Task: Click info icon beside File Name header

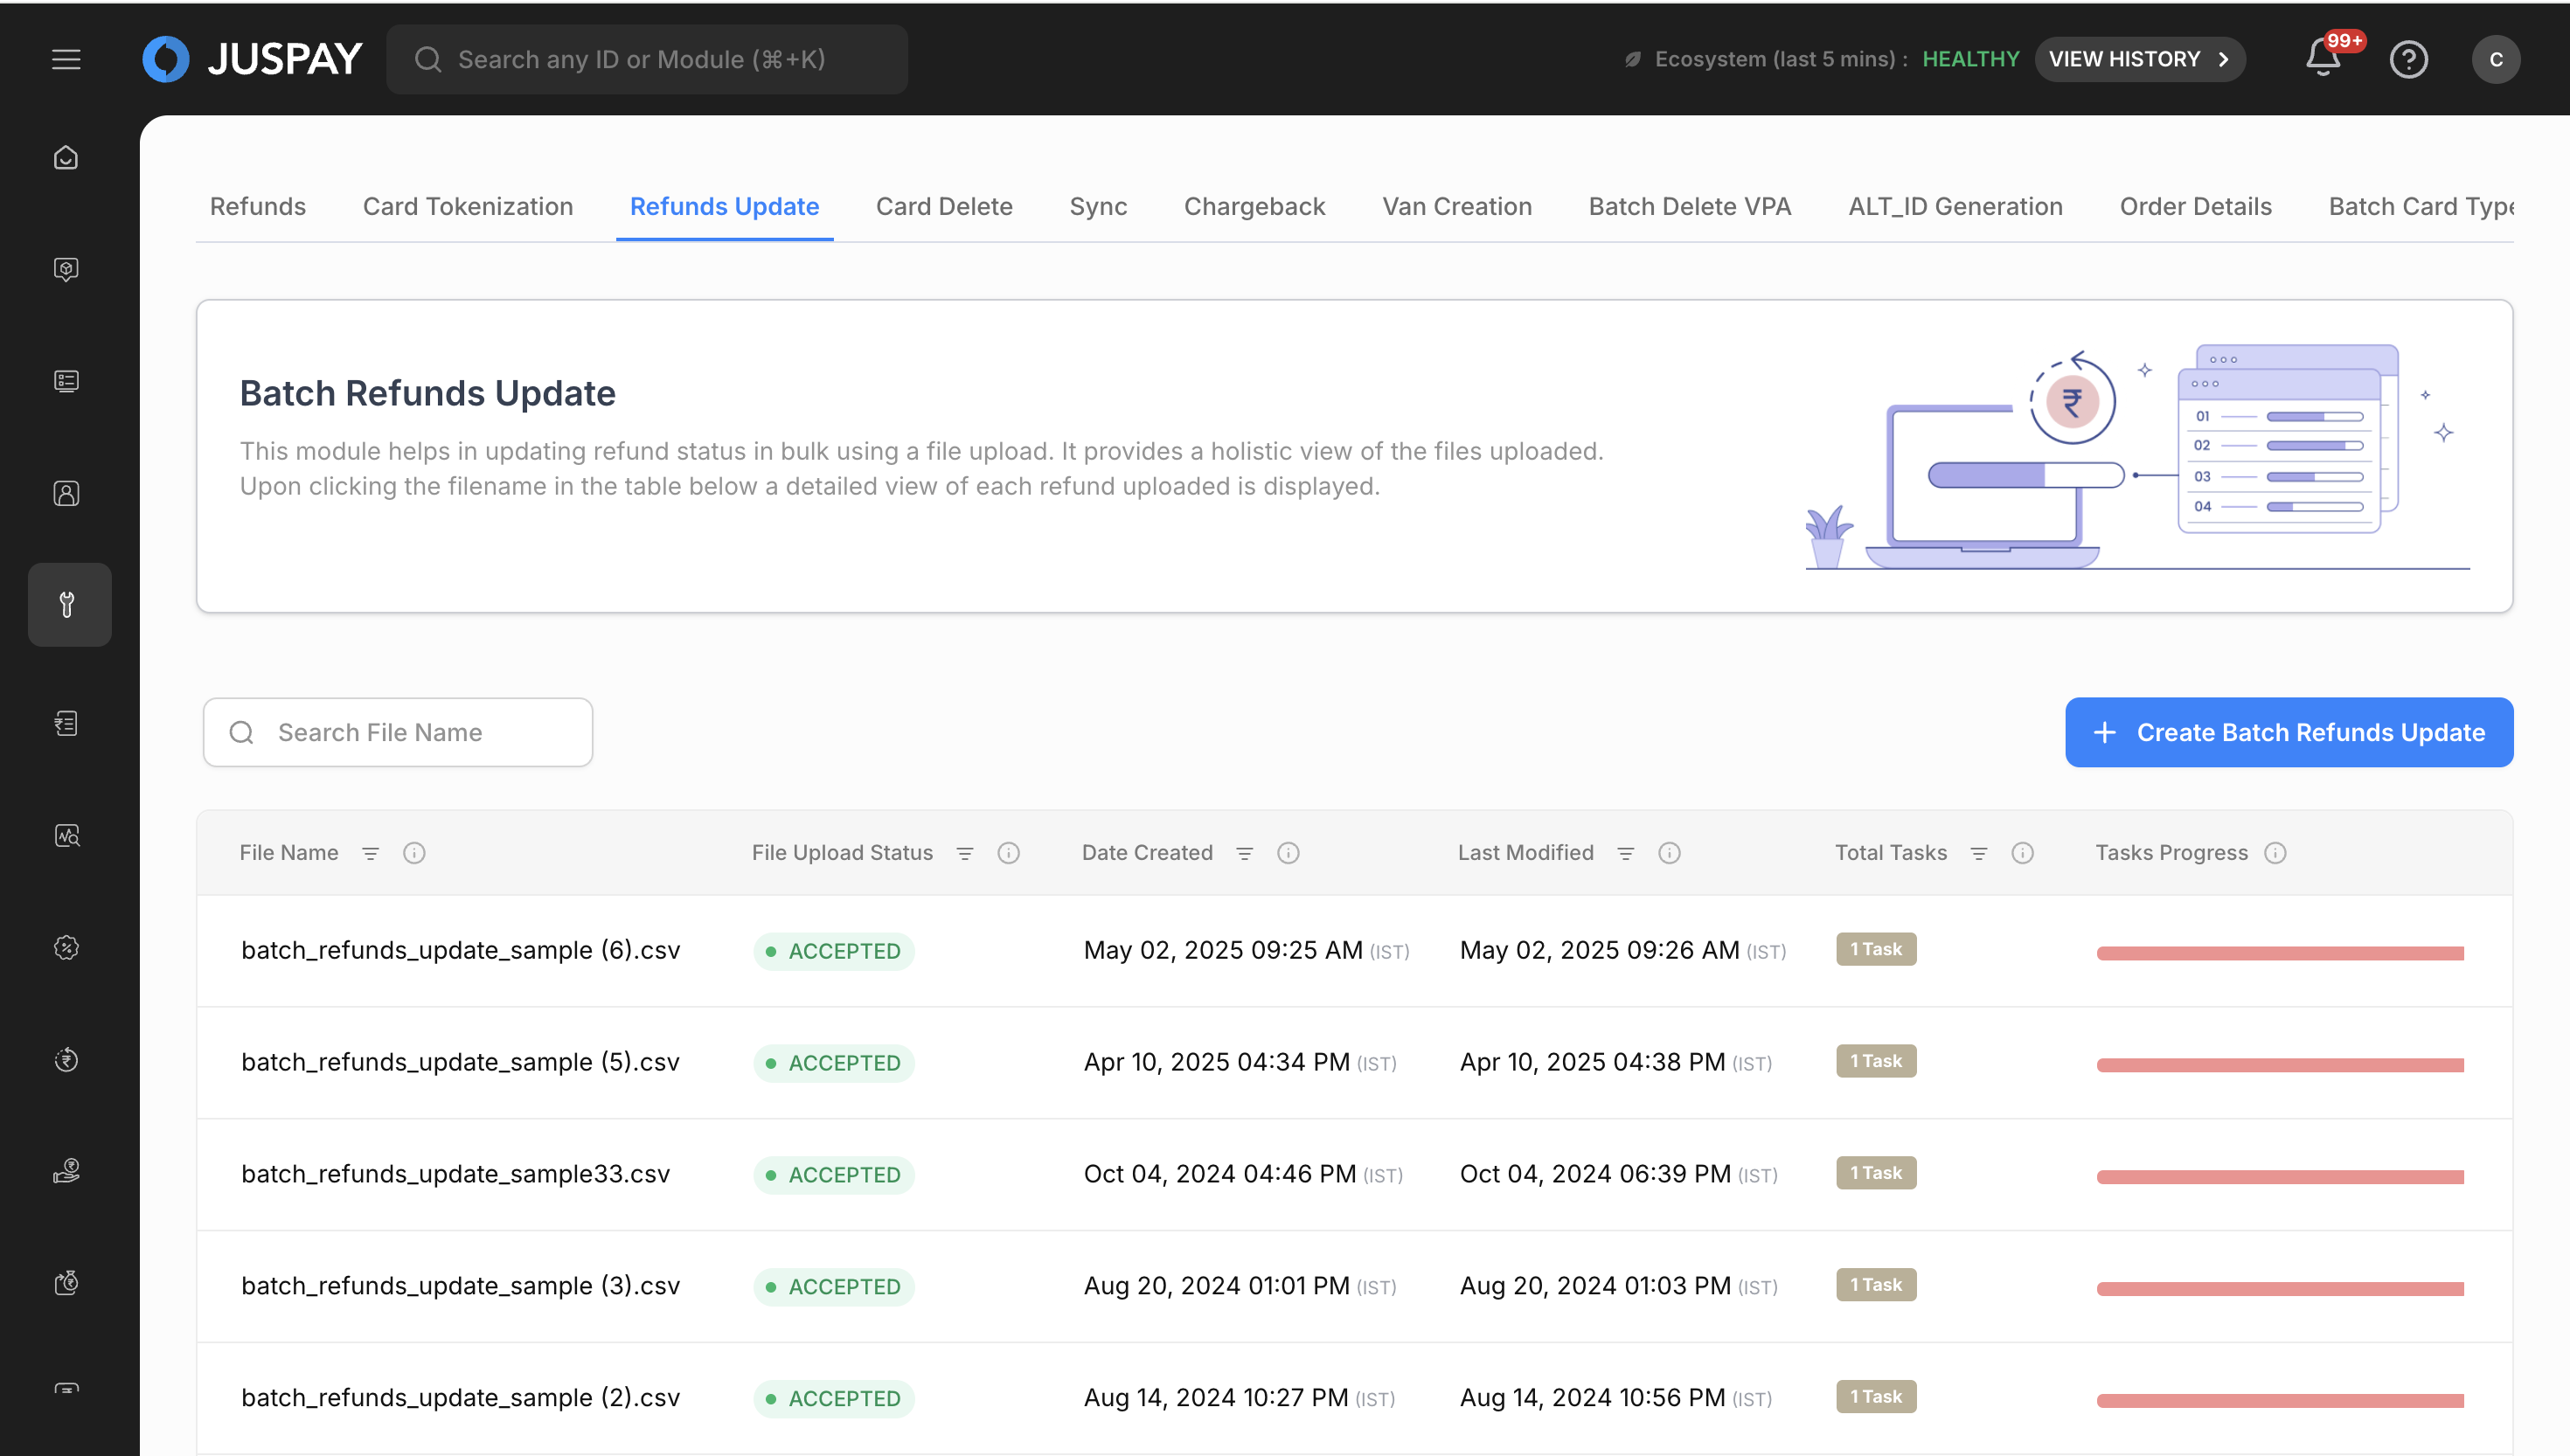Action: pos(414,853)
